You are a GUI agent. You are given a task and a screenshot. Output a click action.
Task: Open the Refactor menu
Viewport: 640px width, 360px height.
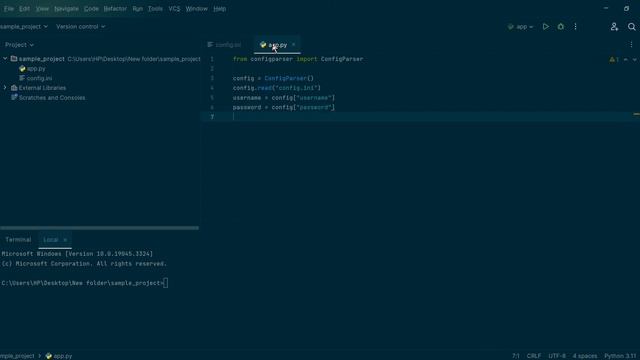[x=115, y=9]
